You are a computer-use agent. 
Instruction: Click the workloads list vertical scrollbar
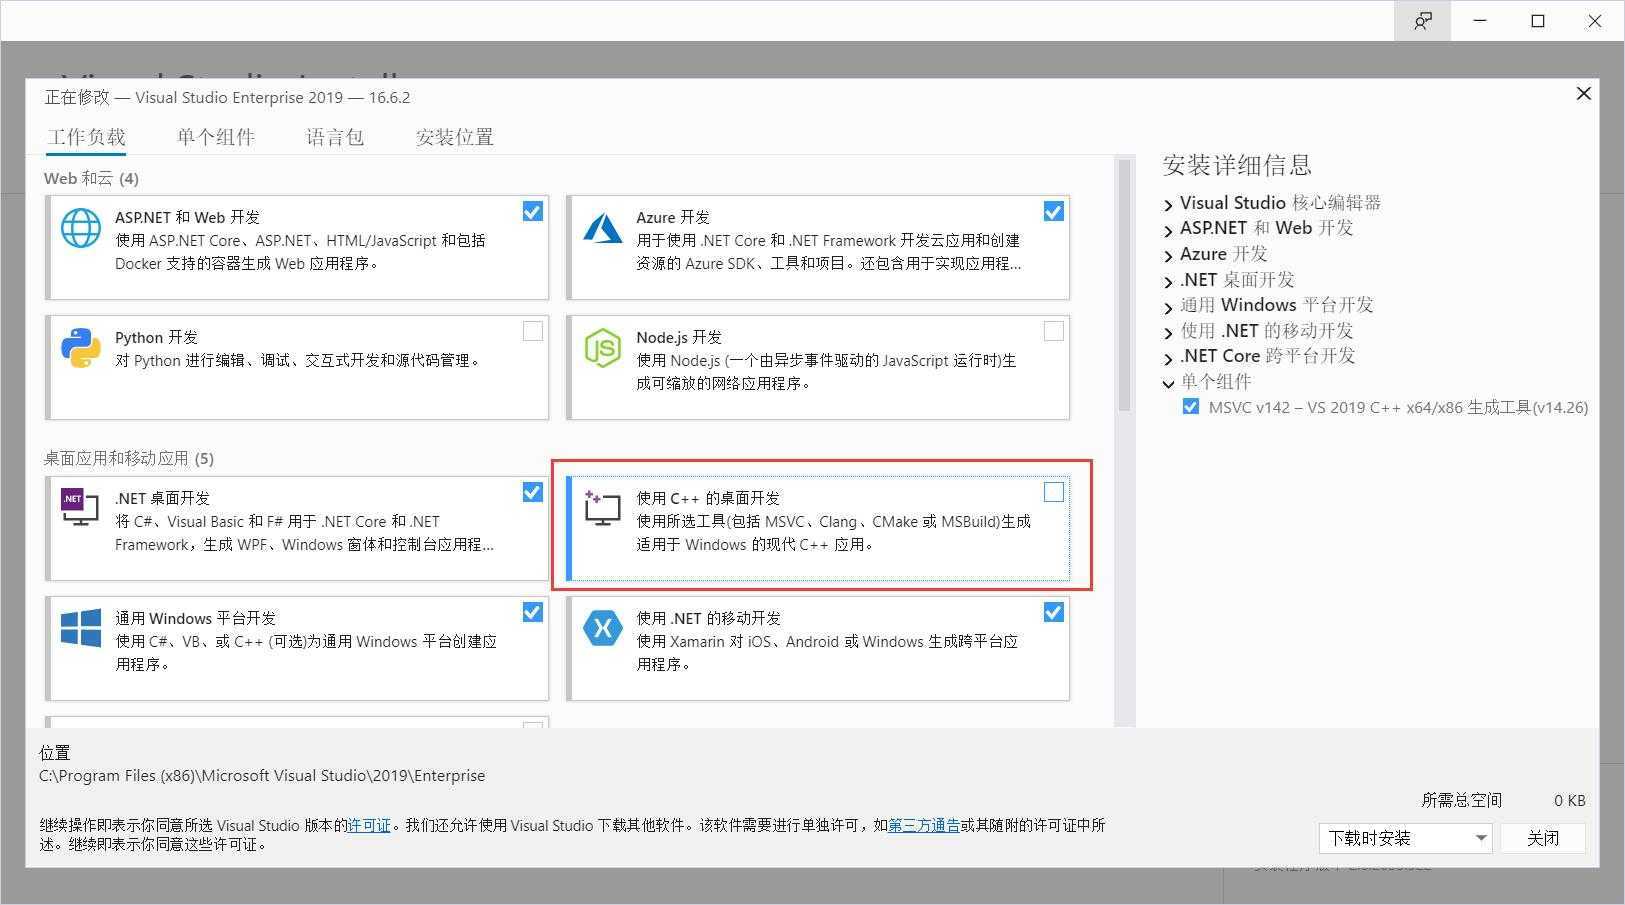click(1124, 285)
